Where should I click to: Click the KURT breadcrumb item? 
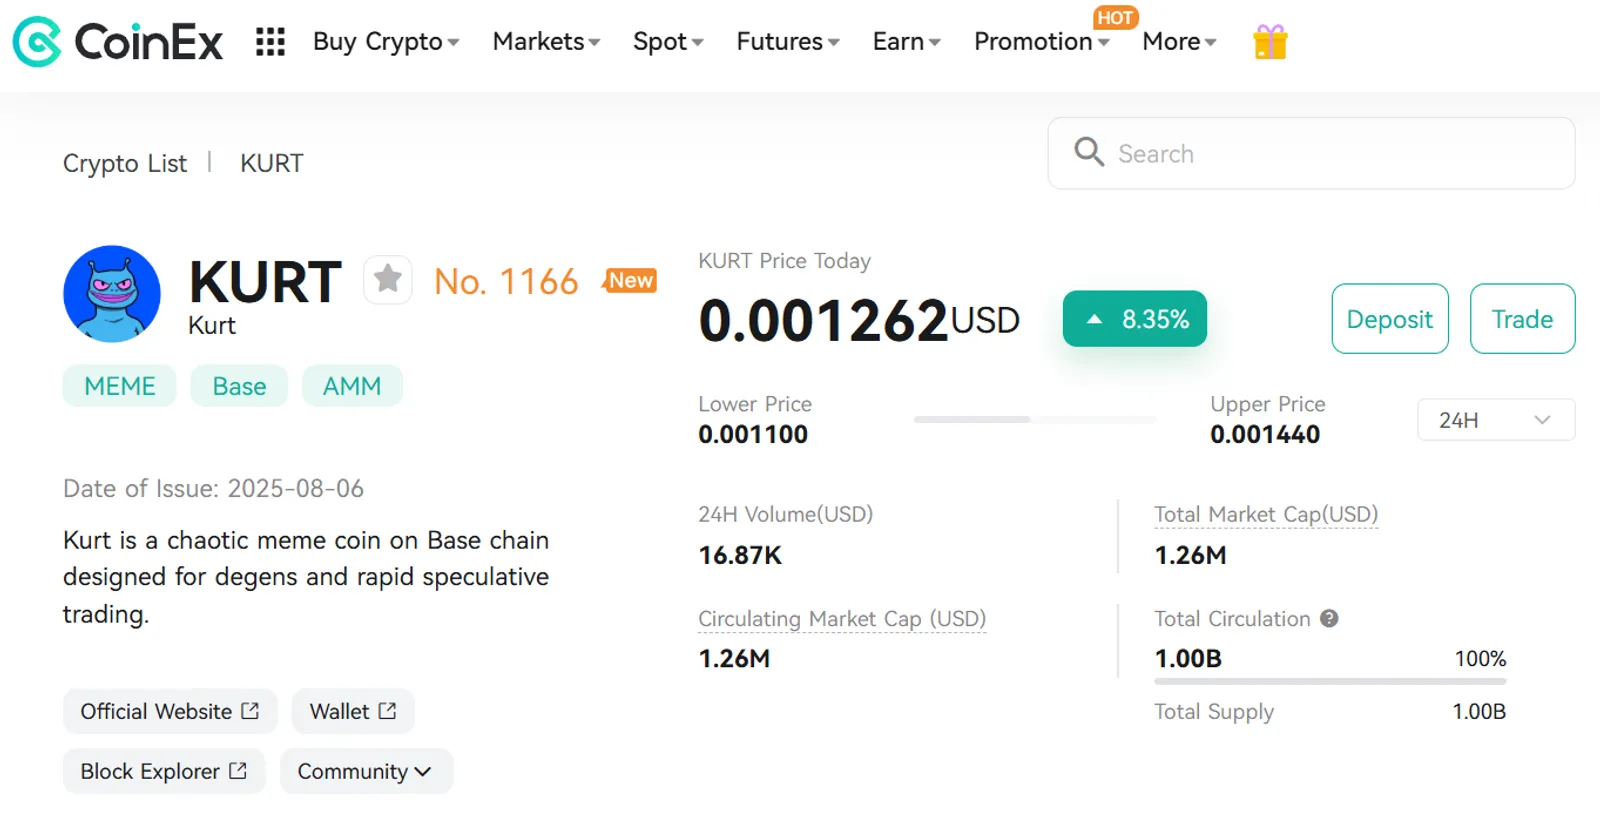coord(271,163)
